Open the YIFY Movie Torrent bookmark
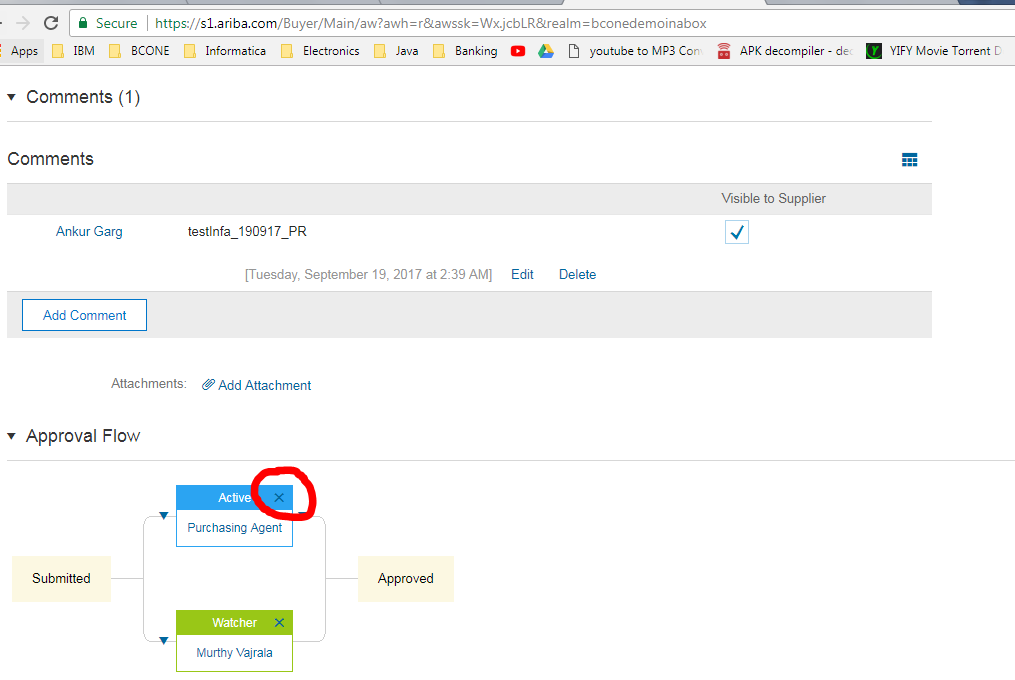The image size is (1015, 680). tap(934, 51)
